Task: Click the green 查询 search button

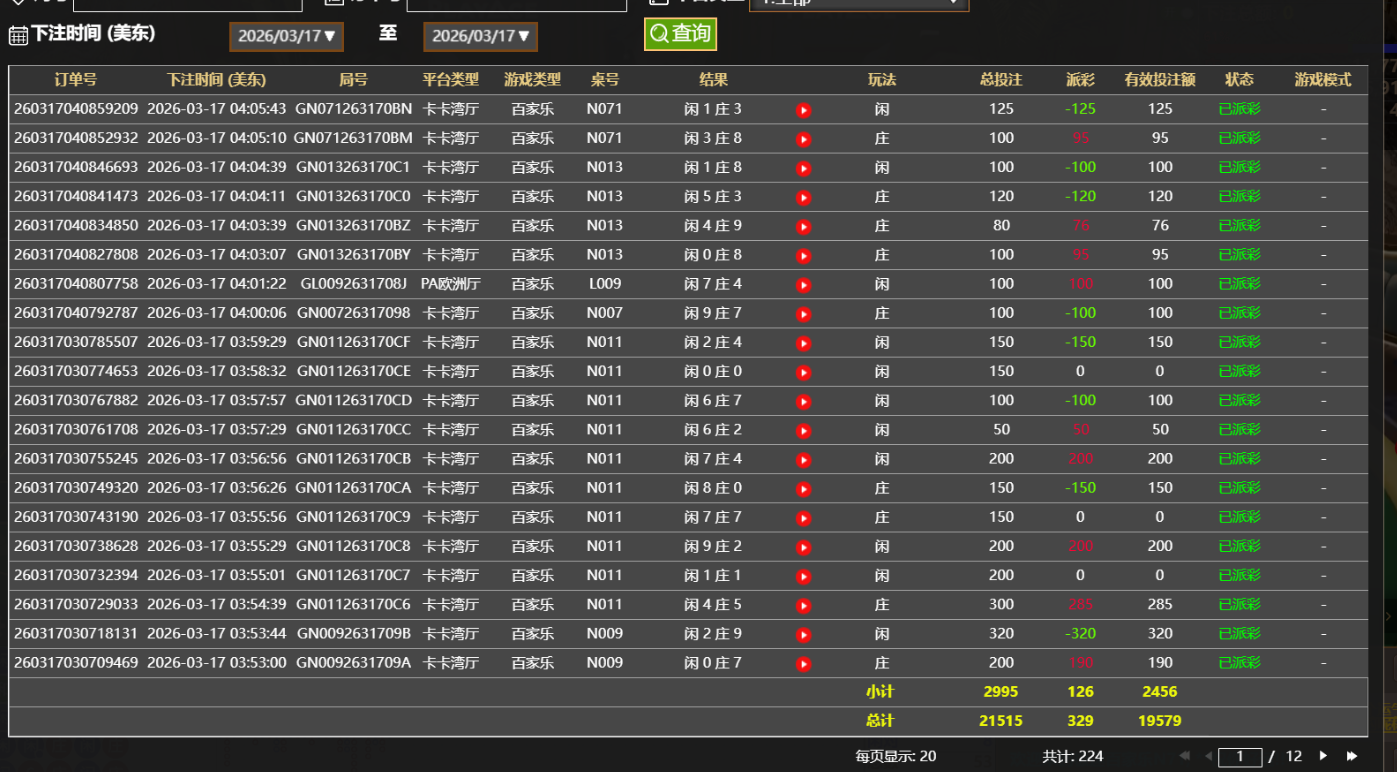Action: 680,34
